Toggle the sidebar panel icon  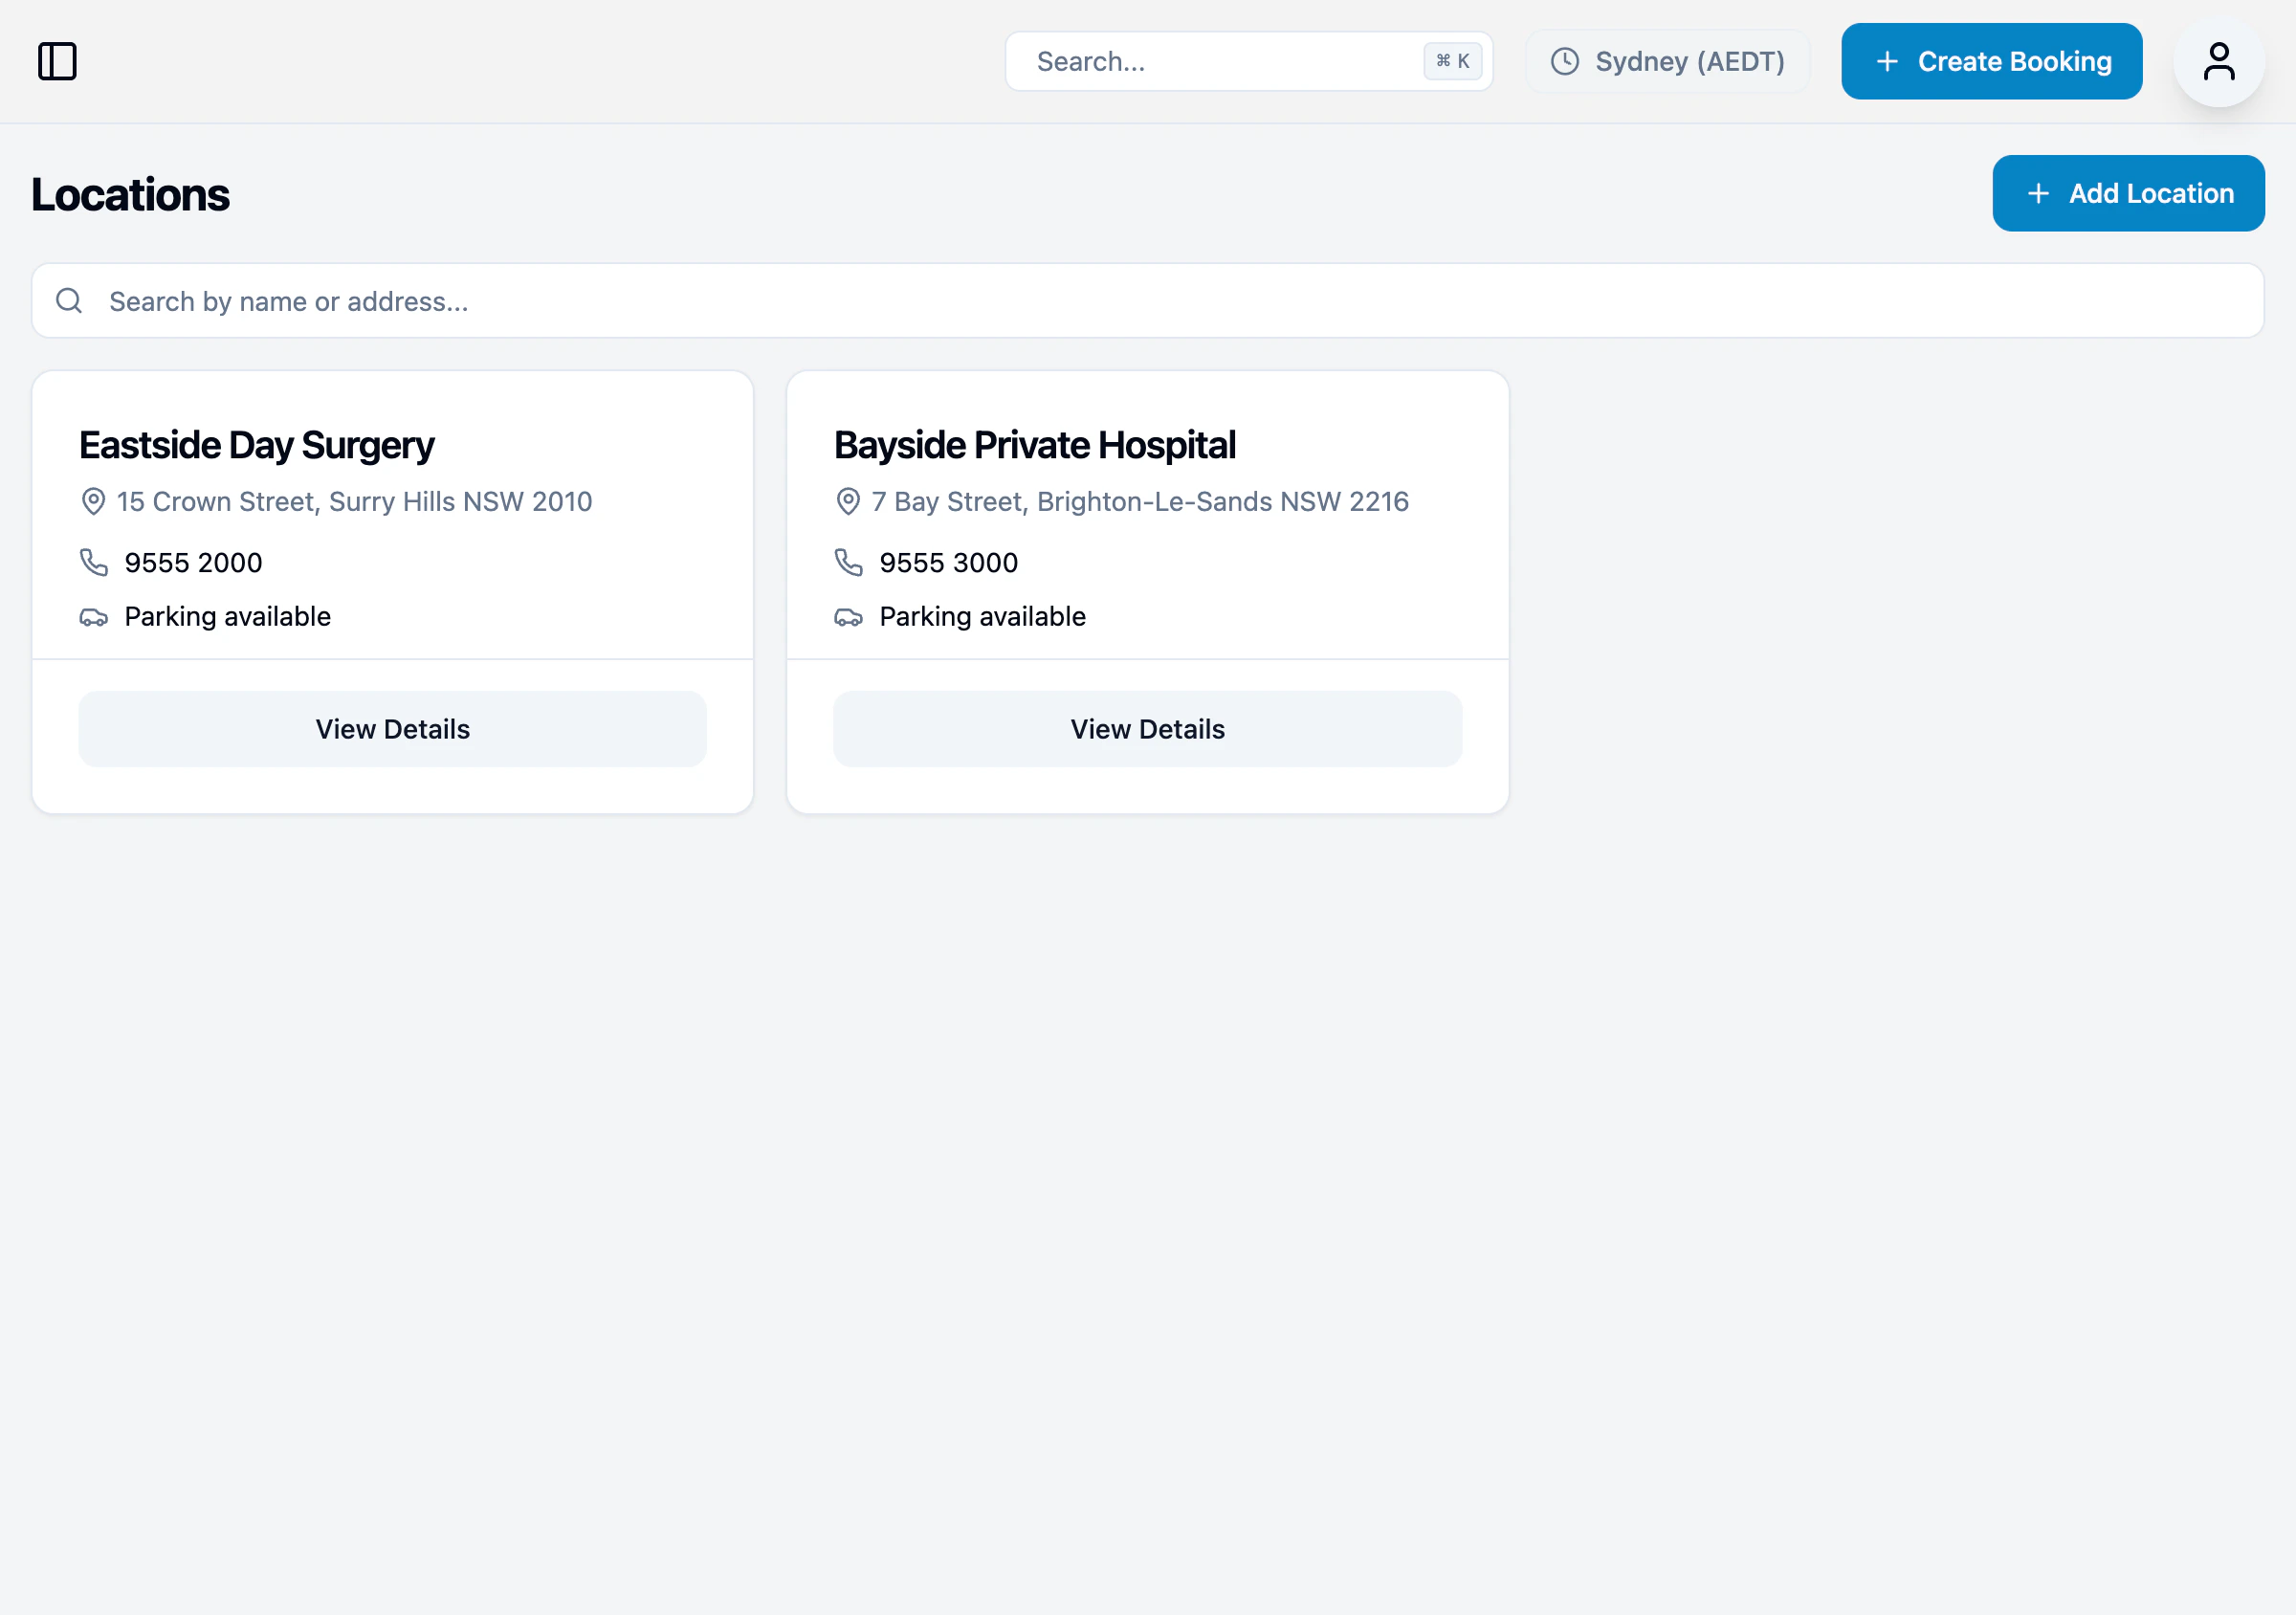(57, 61)
